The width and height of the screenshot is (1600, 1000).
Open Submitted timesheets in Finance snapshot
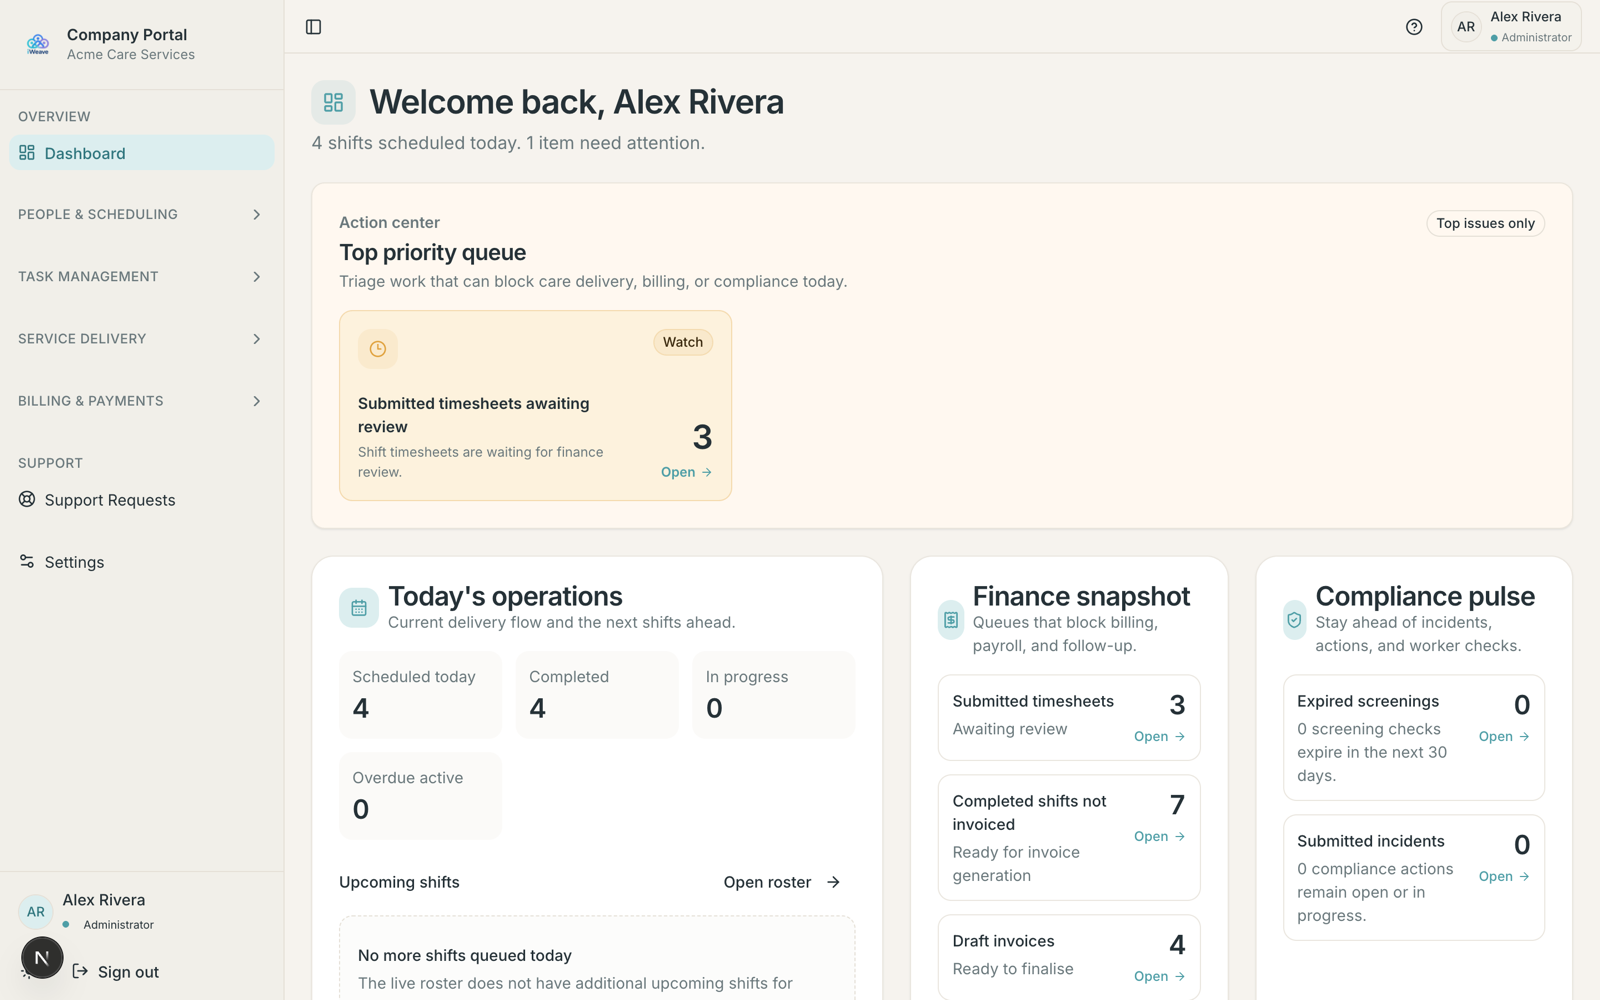click(x=1159, y=736)
